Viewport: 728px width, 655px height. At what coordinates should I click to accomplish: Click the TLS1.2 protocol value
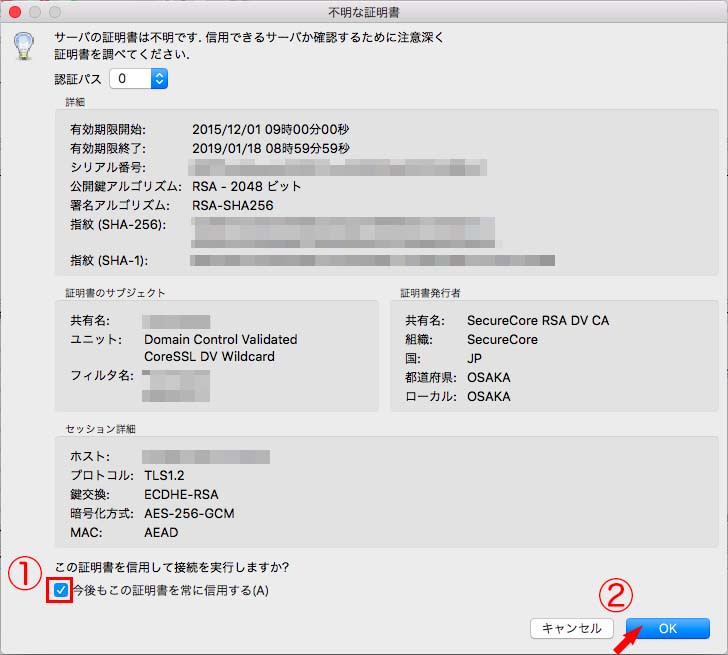[x=164, y=475]
